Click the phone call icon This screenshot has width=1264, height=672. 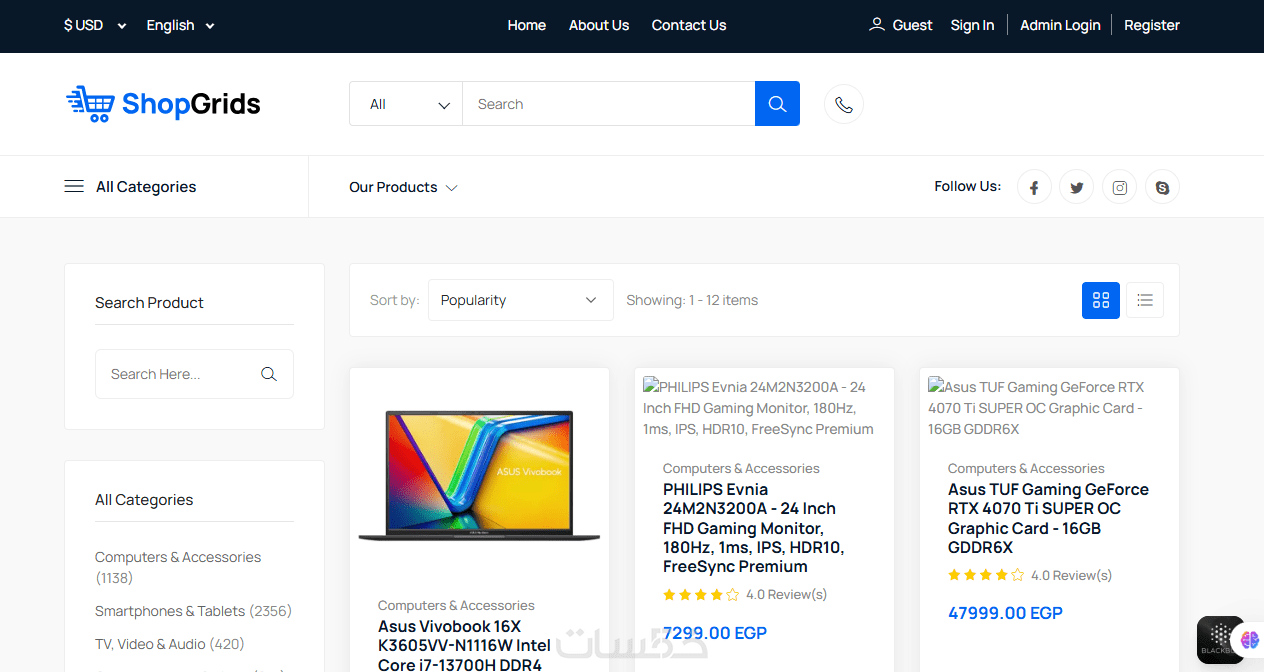pos(844,104)
